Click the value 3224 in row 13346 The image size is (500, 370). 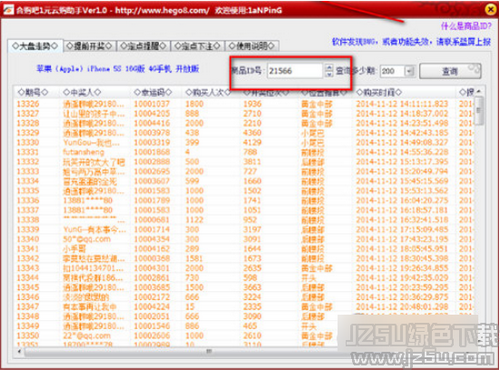[252, 297]
